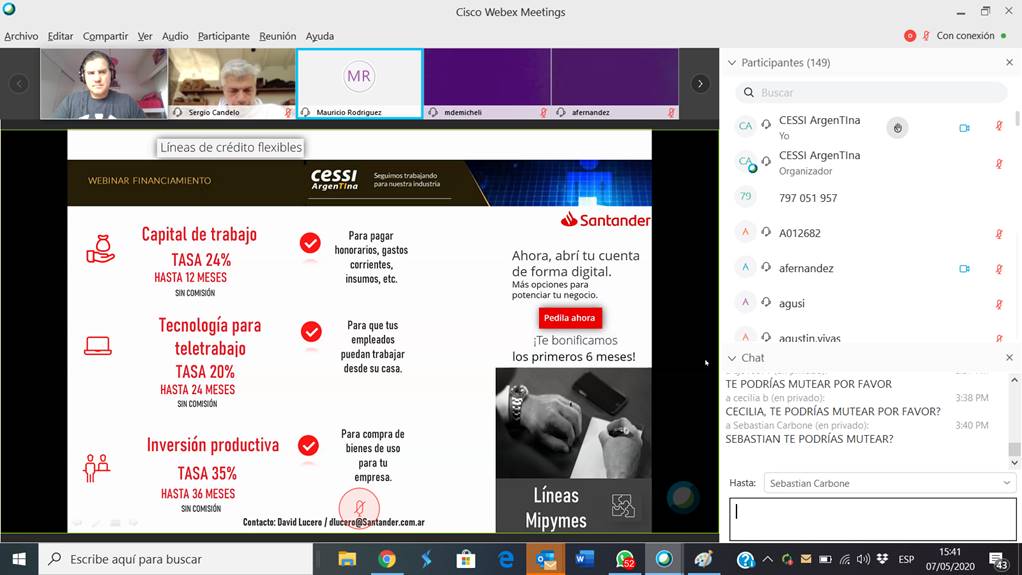1022x575 pixels.
Task: Open the Ver menu
Action: 145,36
